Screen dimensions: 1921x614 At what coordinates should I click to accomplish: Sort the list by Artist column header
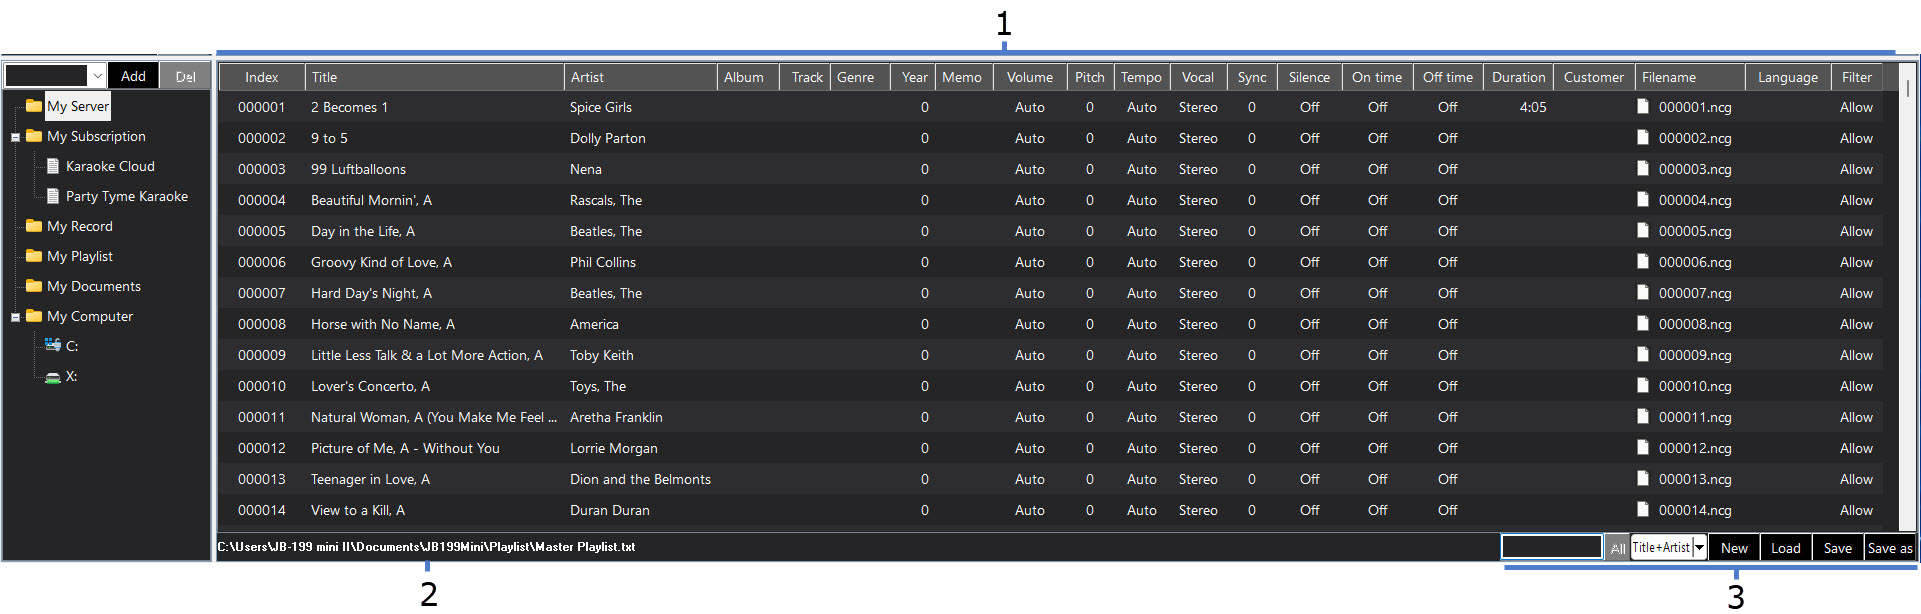point(640,77)
